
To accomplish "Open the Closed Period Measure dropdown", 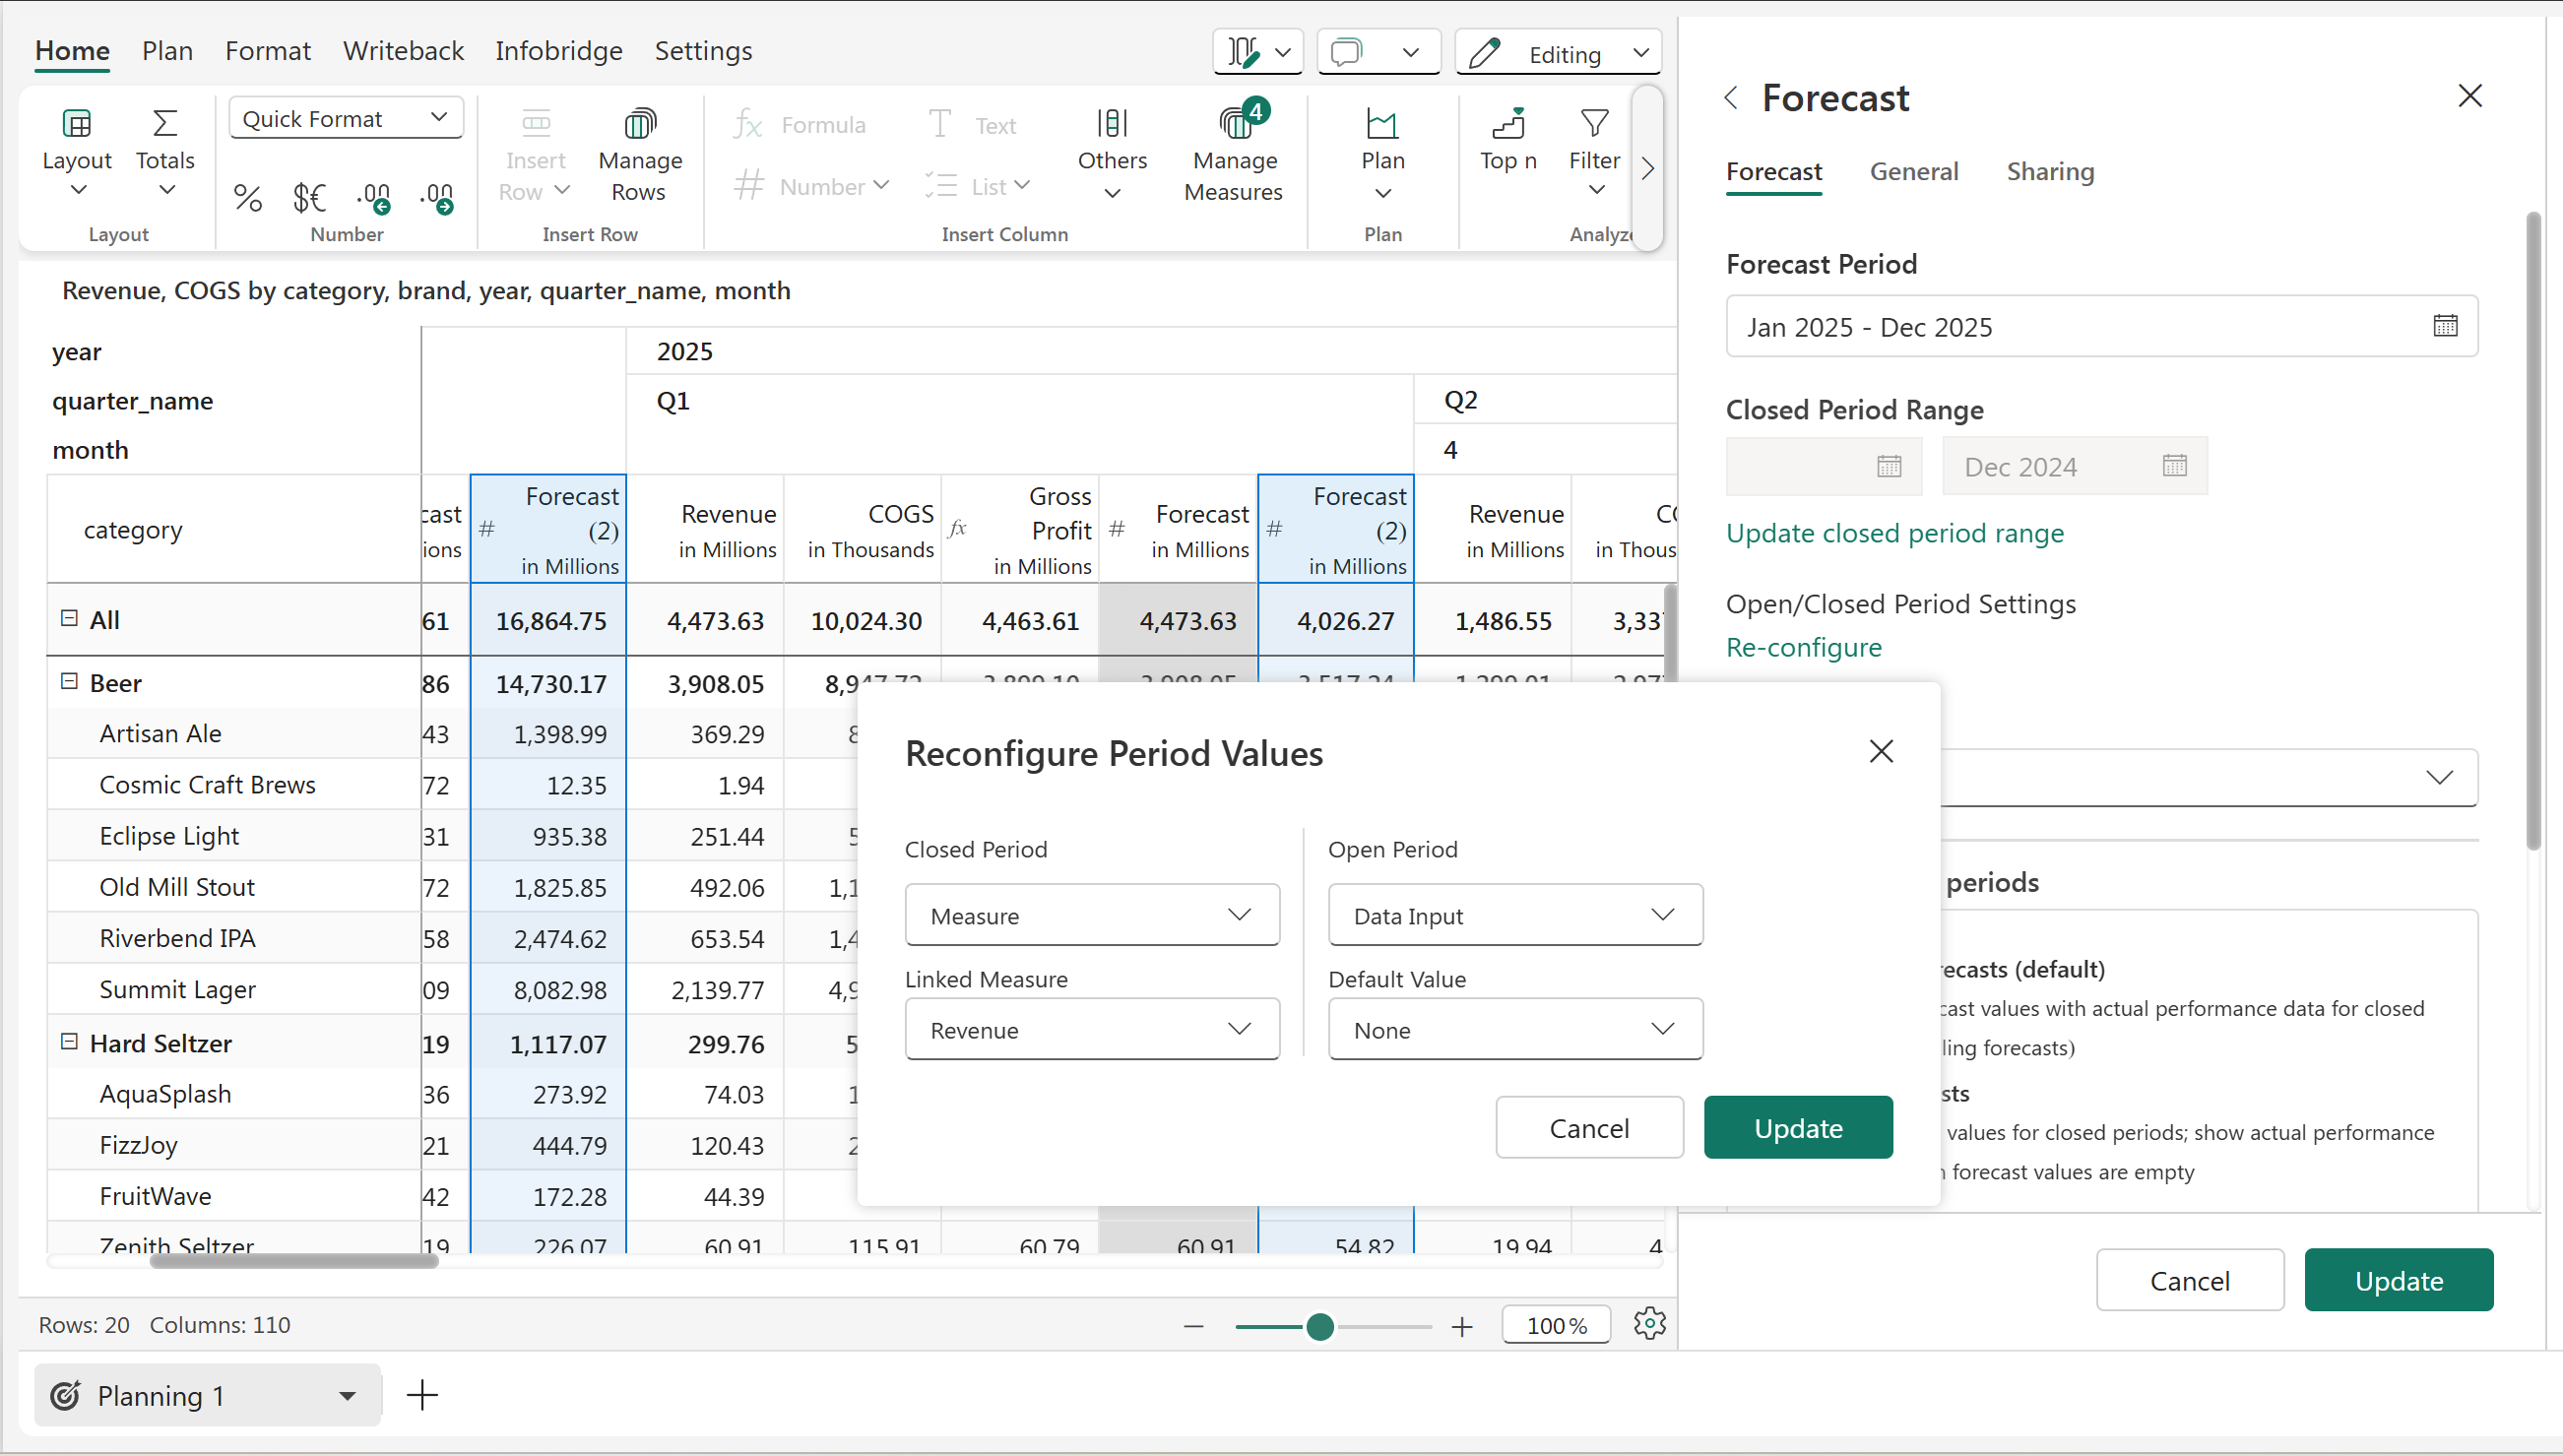I will (1091, 915).
